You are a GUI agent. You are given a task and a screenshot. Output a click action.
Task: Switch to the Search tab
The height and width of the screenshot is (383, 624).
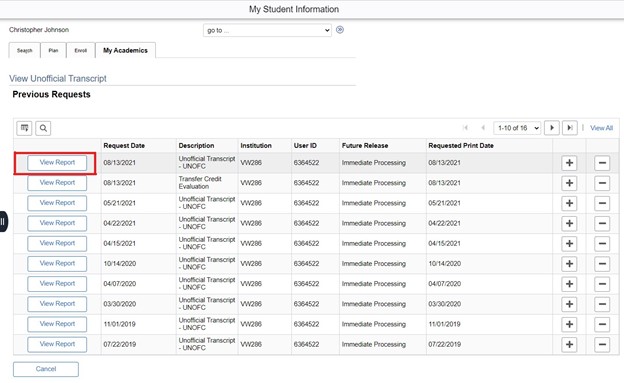(x=24, y=51)
